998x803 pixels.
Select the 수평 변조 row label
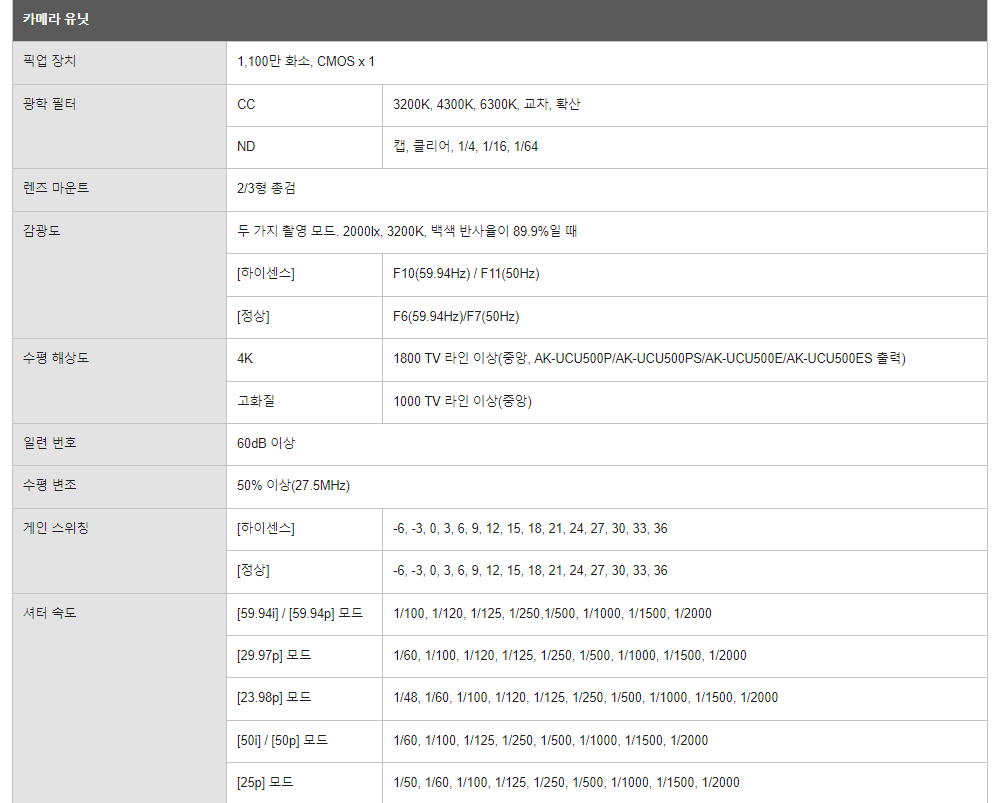click(49, 485)
